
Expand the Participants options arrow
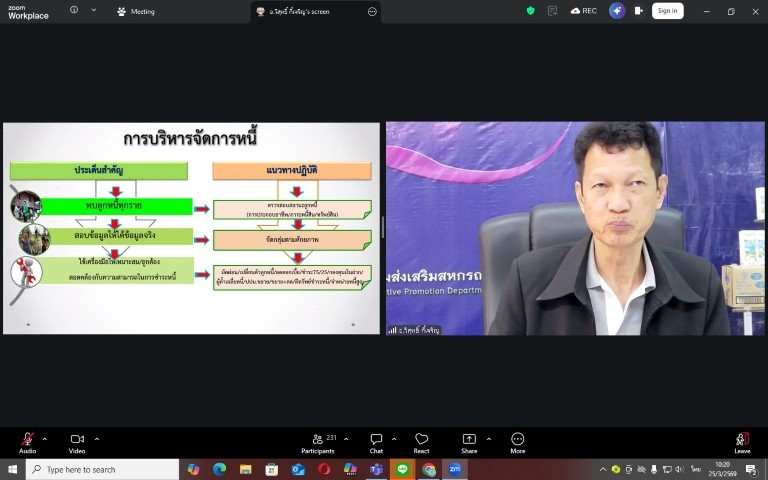[x=346, y=438]
